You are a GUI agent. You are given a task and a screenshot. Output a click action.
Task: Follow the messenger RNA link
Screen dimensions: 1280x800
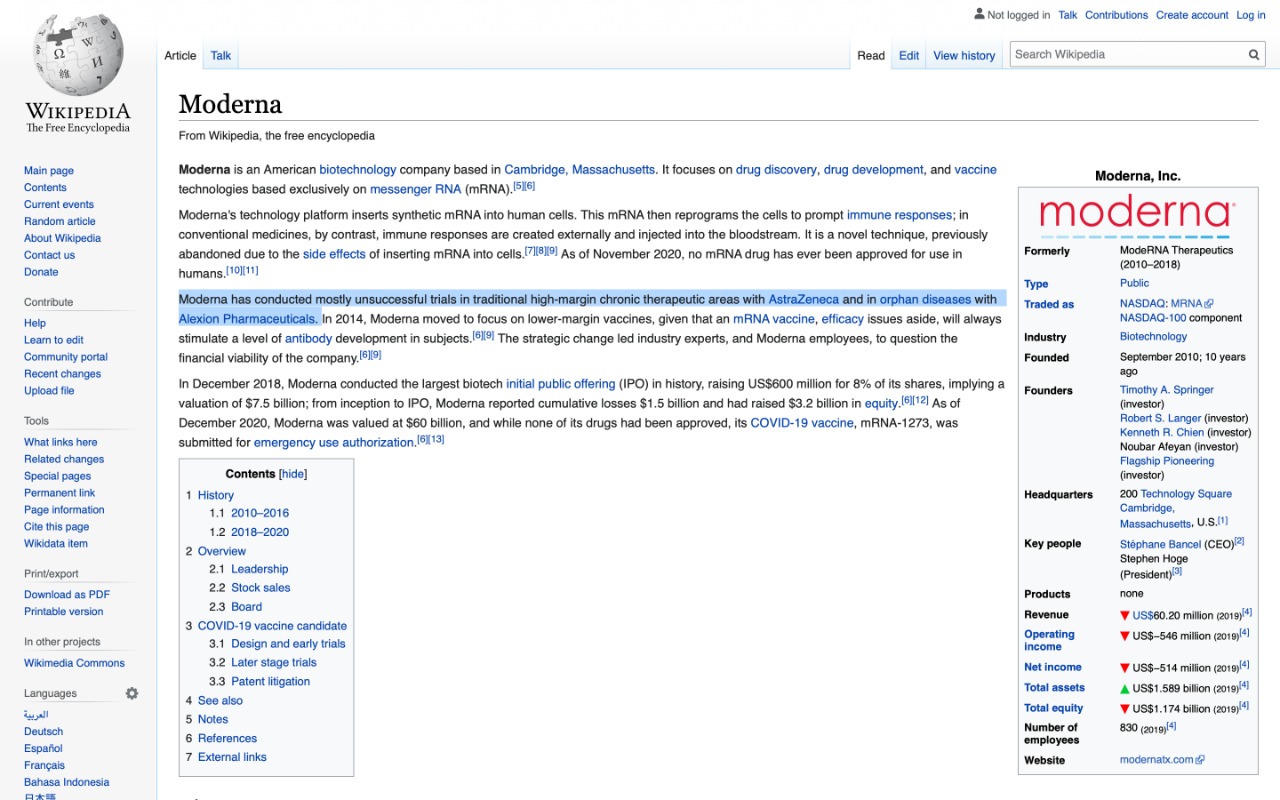(415, 189)
